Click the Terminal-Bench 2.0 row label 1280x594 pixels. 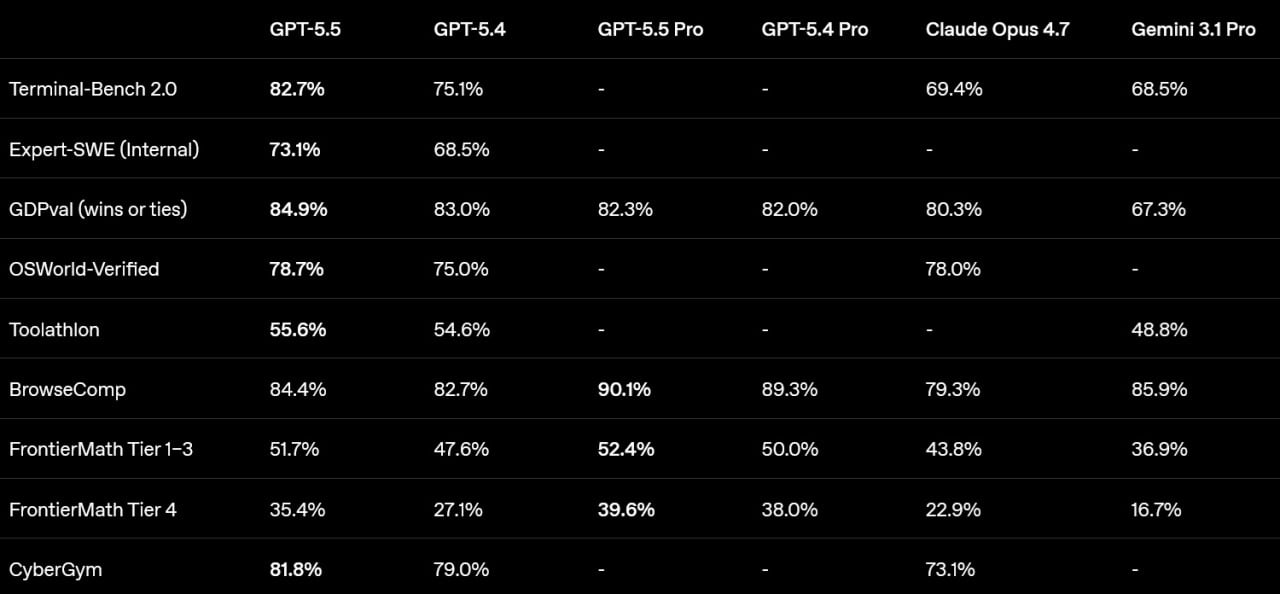click(x=93, y=89)
